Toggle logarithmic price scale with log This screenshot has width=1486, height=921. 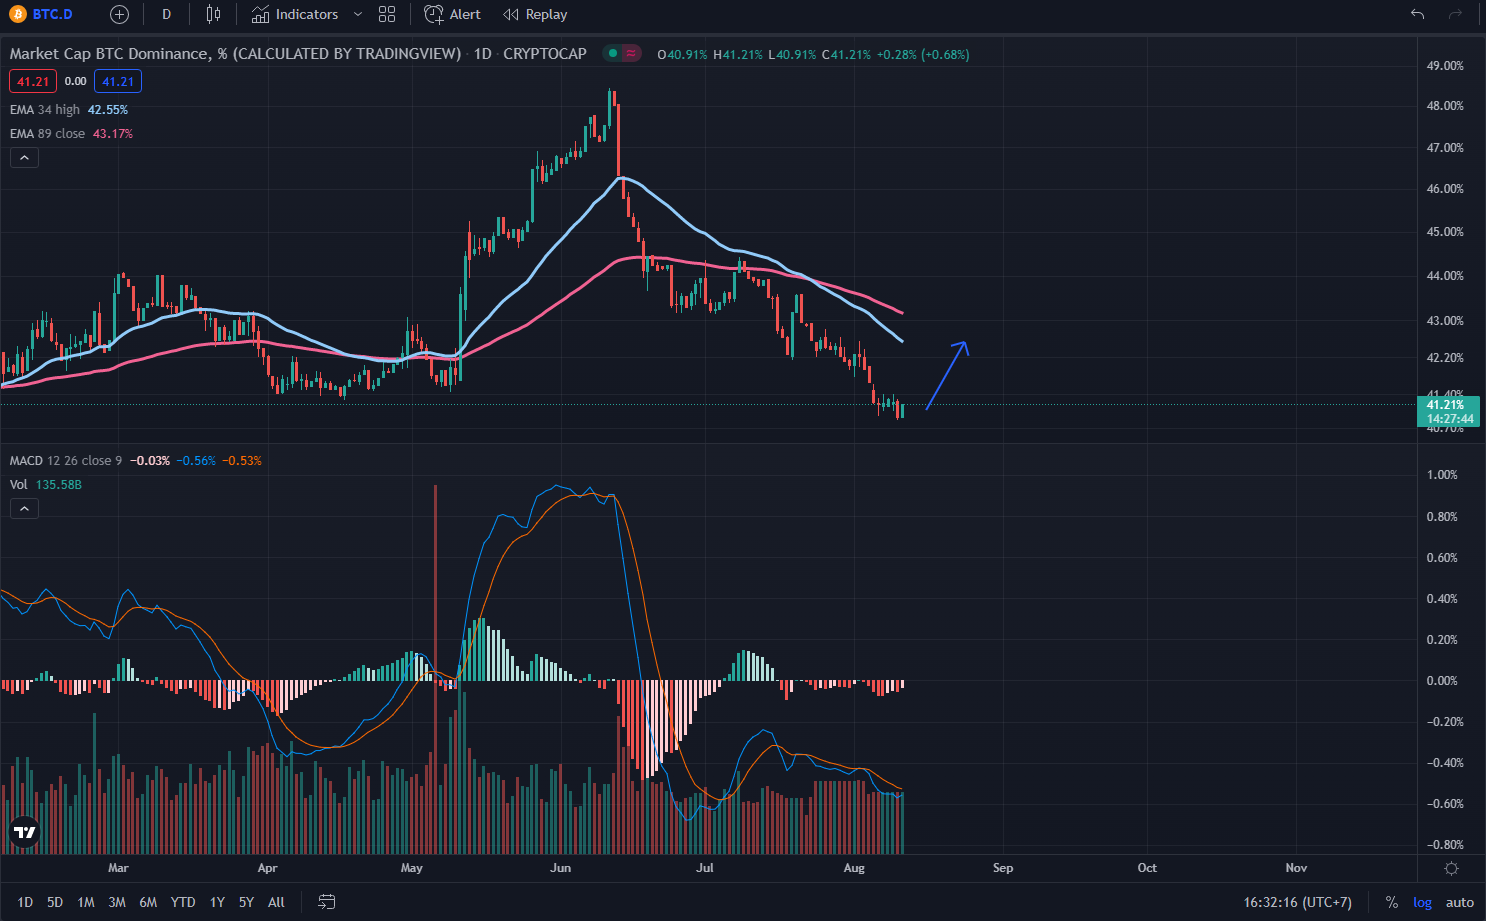[x=1422, y=901]
